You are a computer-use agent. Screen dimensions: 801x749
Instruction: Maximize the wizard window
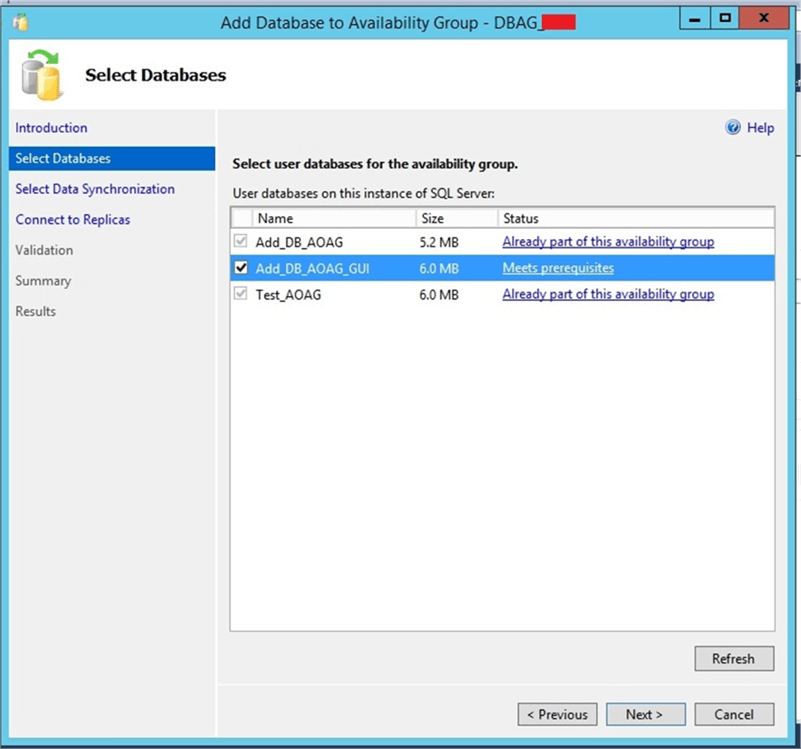725,18
